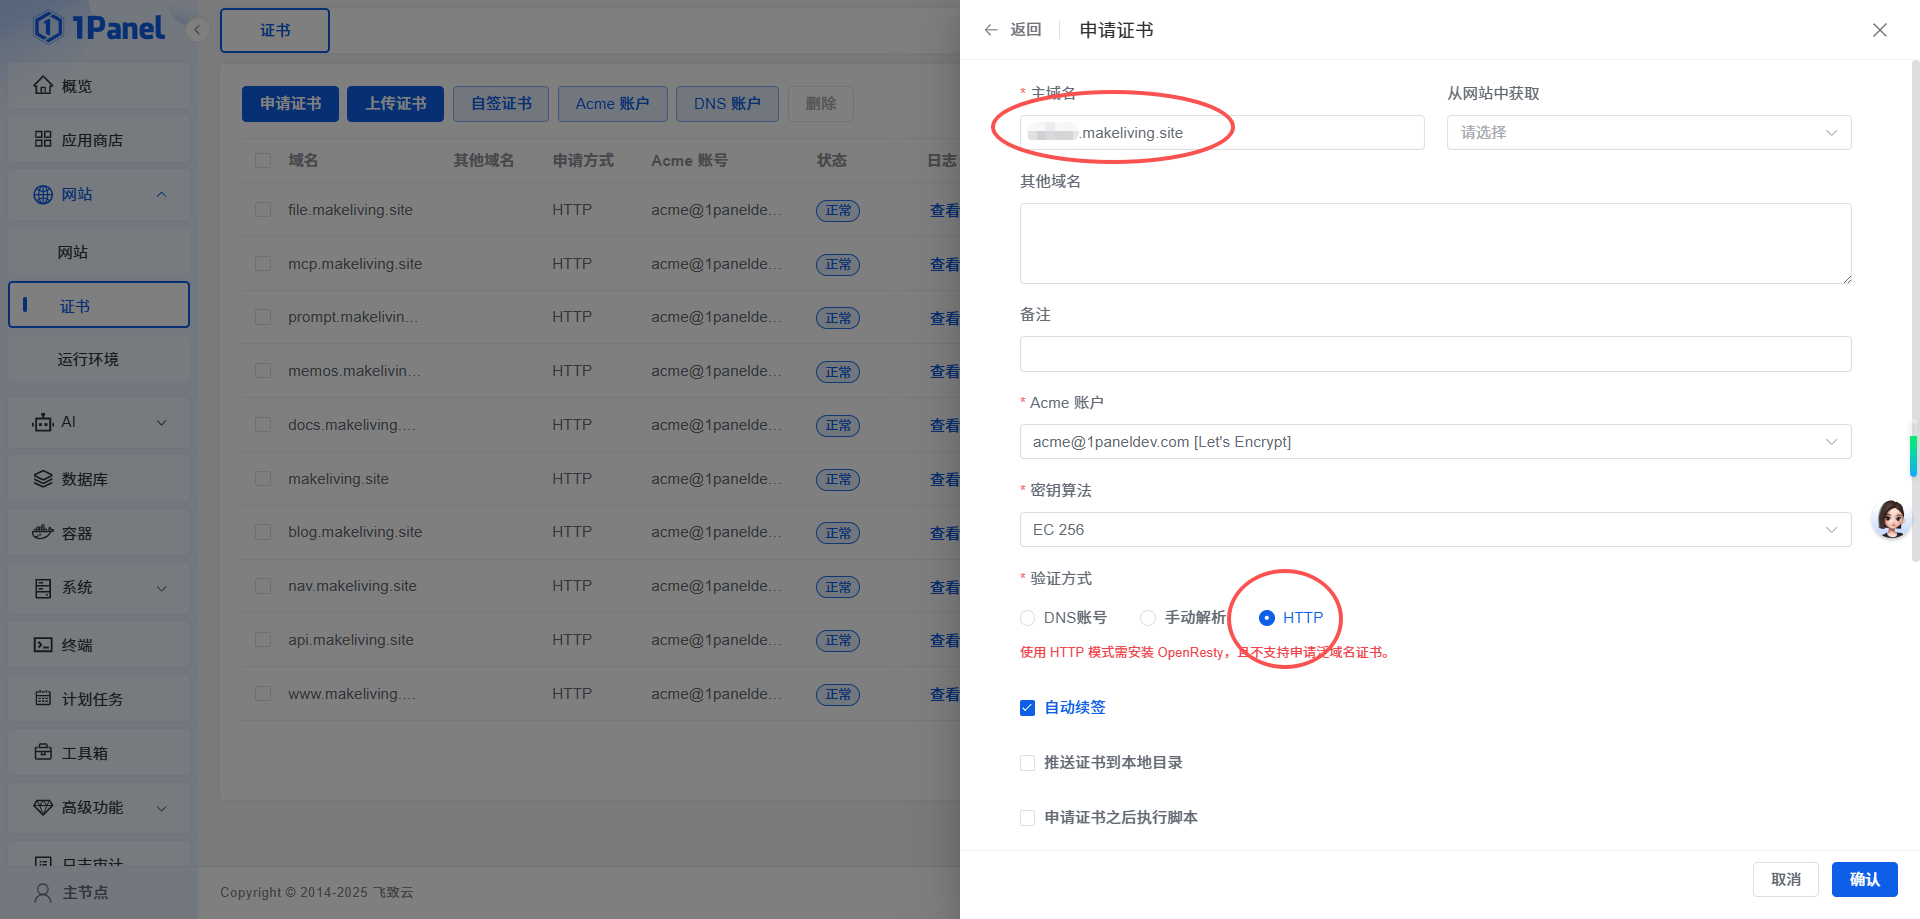Open the Acme 账户 dropdown
1920x919 pixels.
[1434, 442]
